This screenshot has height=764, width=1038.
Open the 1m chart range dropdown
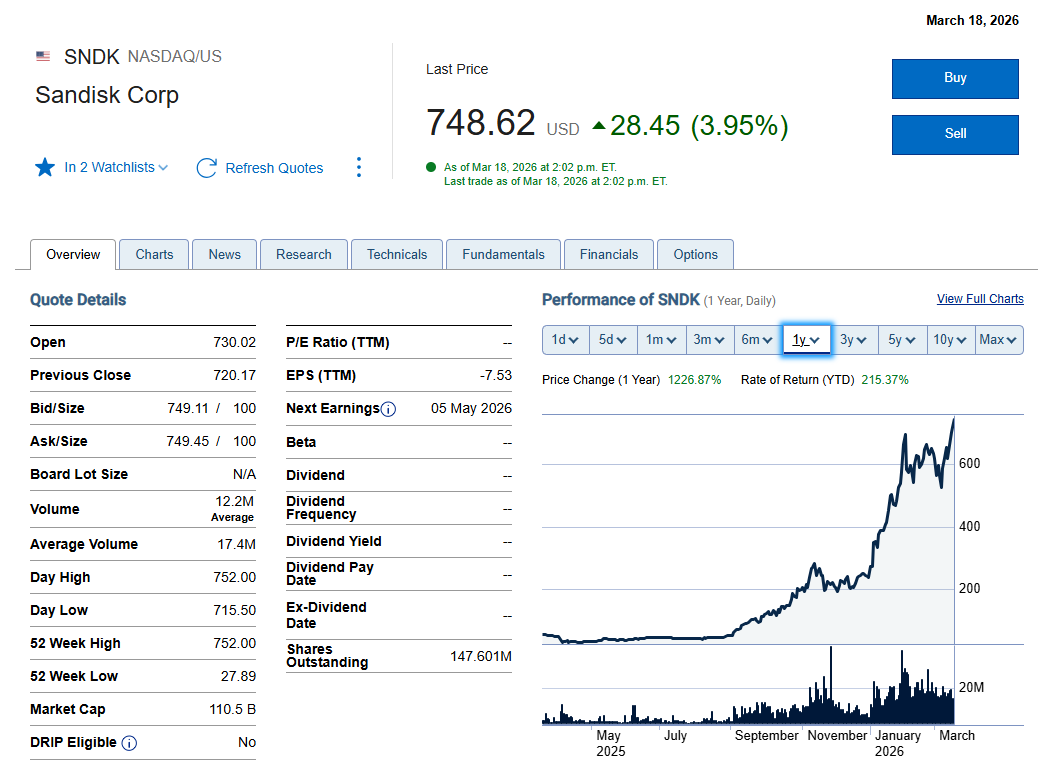coord(661,340)
